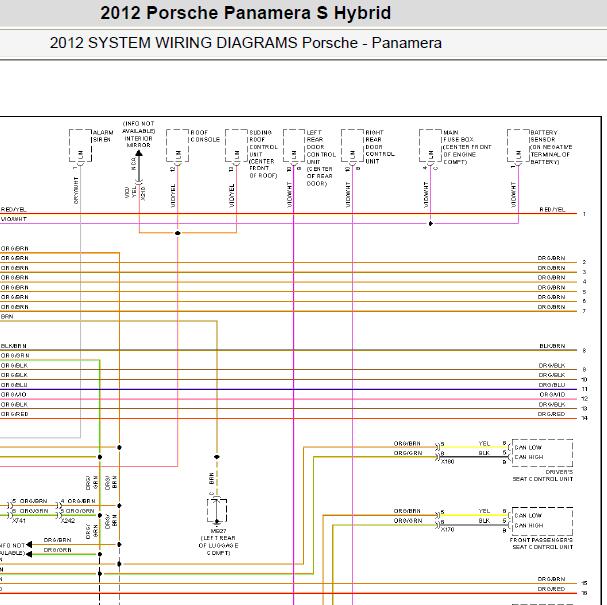Click the X170 connector label
Screen dimensions: 607x605
(x=447, y=530)
